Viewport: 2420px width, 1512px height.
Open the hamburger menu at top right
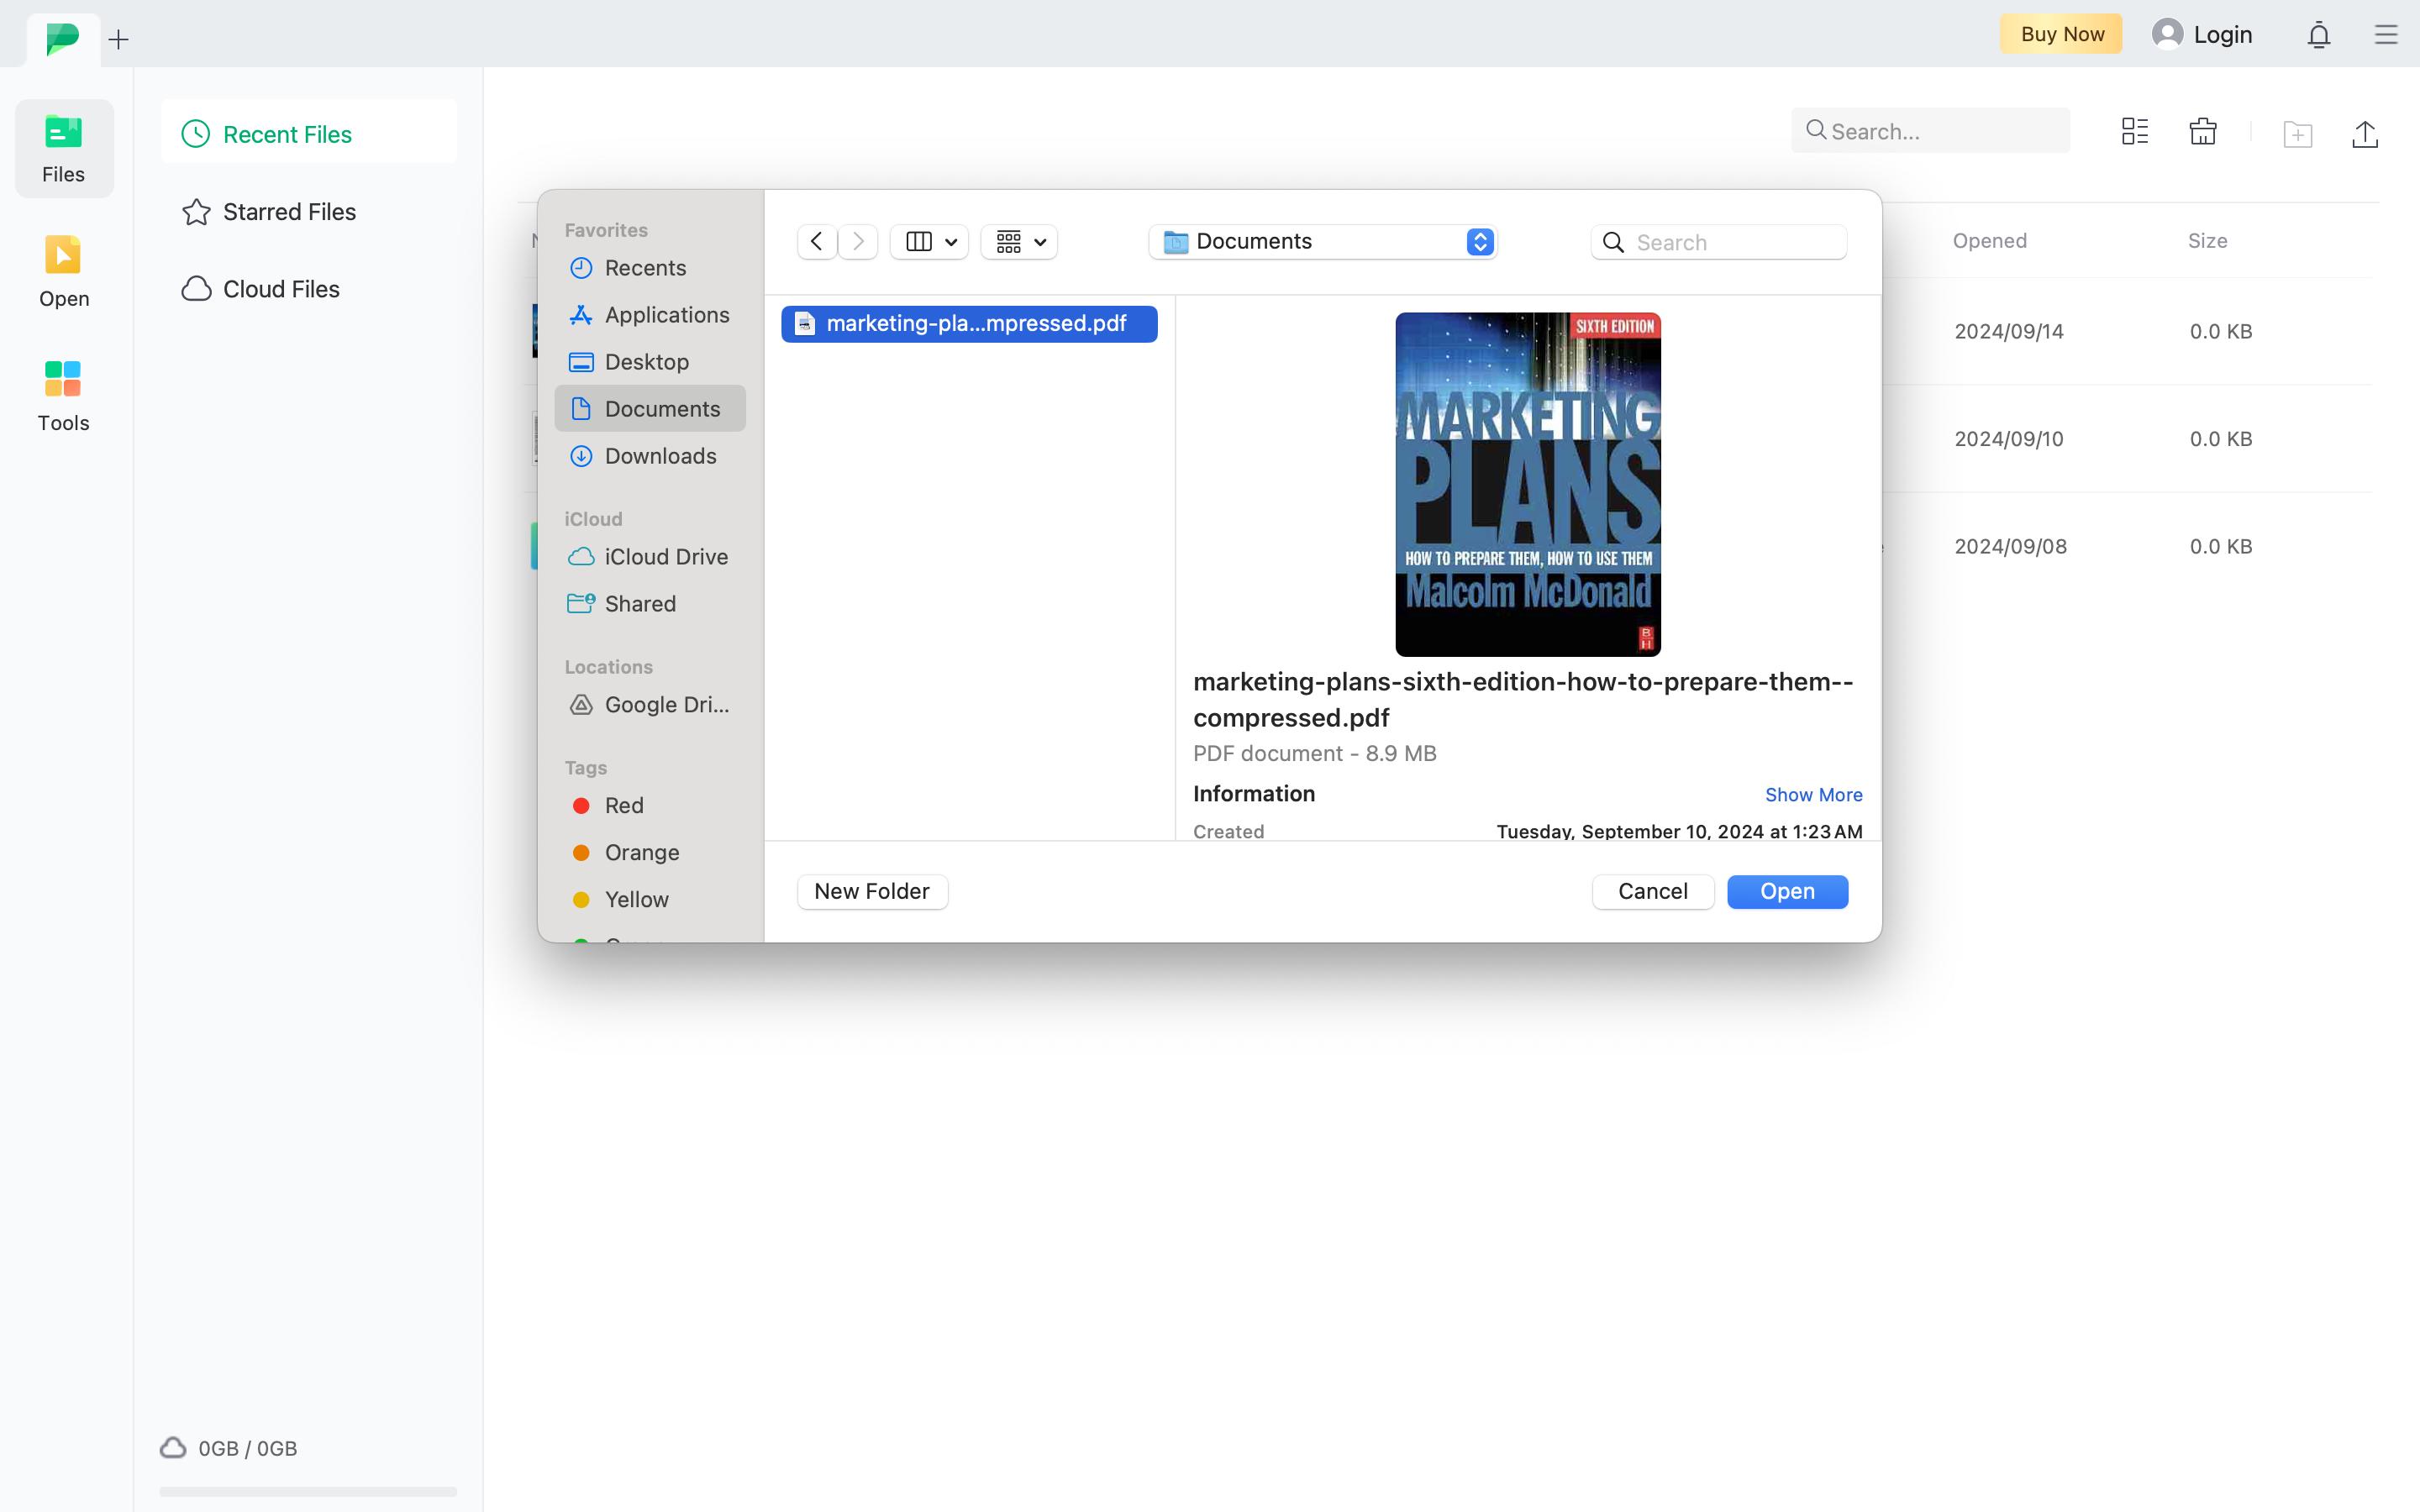pyautogui.click(x=2386, y=35)
